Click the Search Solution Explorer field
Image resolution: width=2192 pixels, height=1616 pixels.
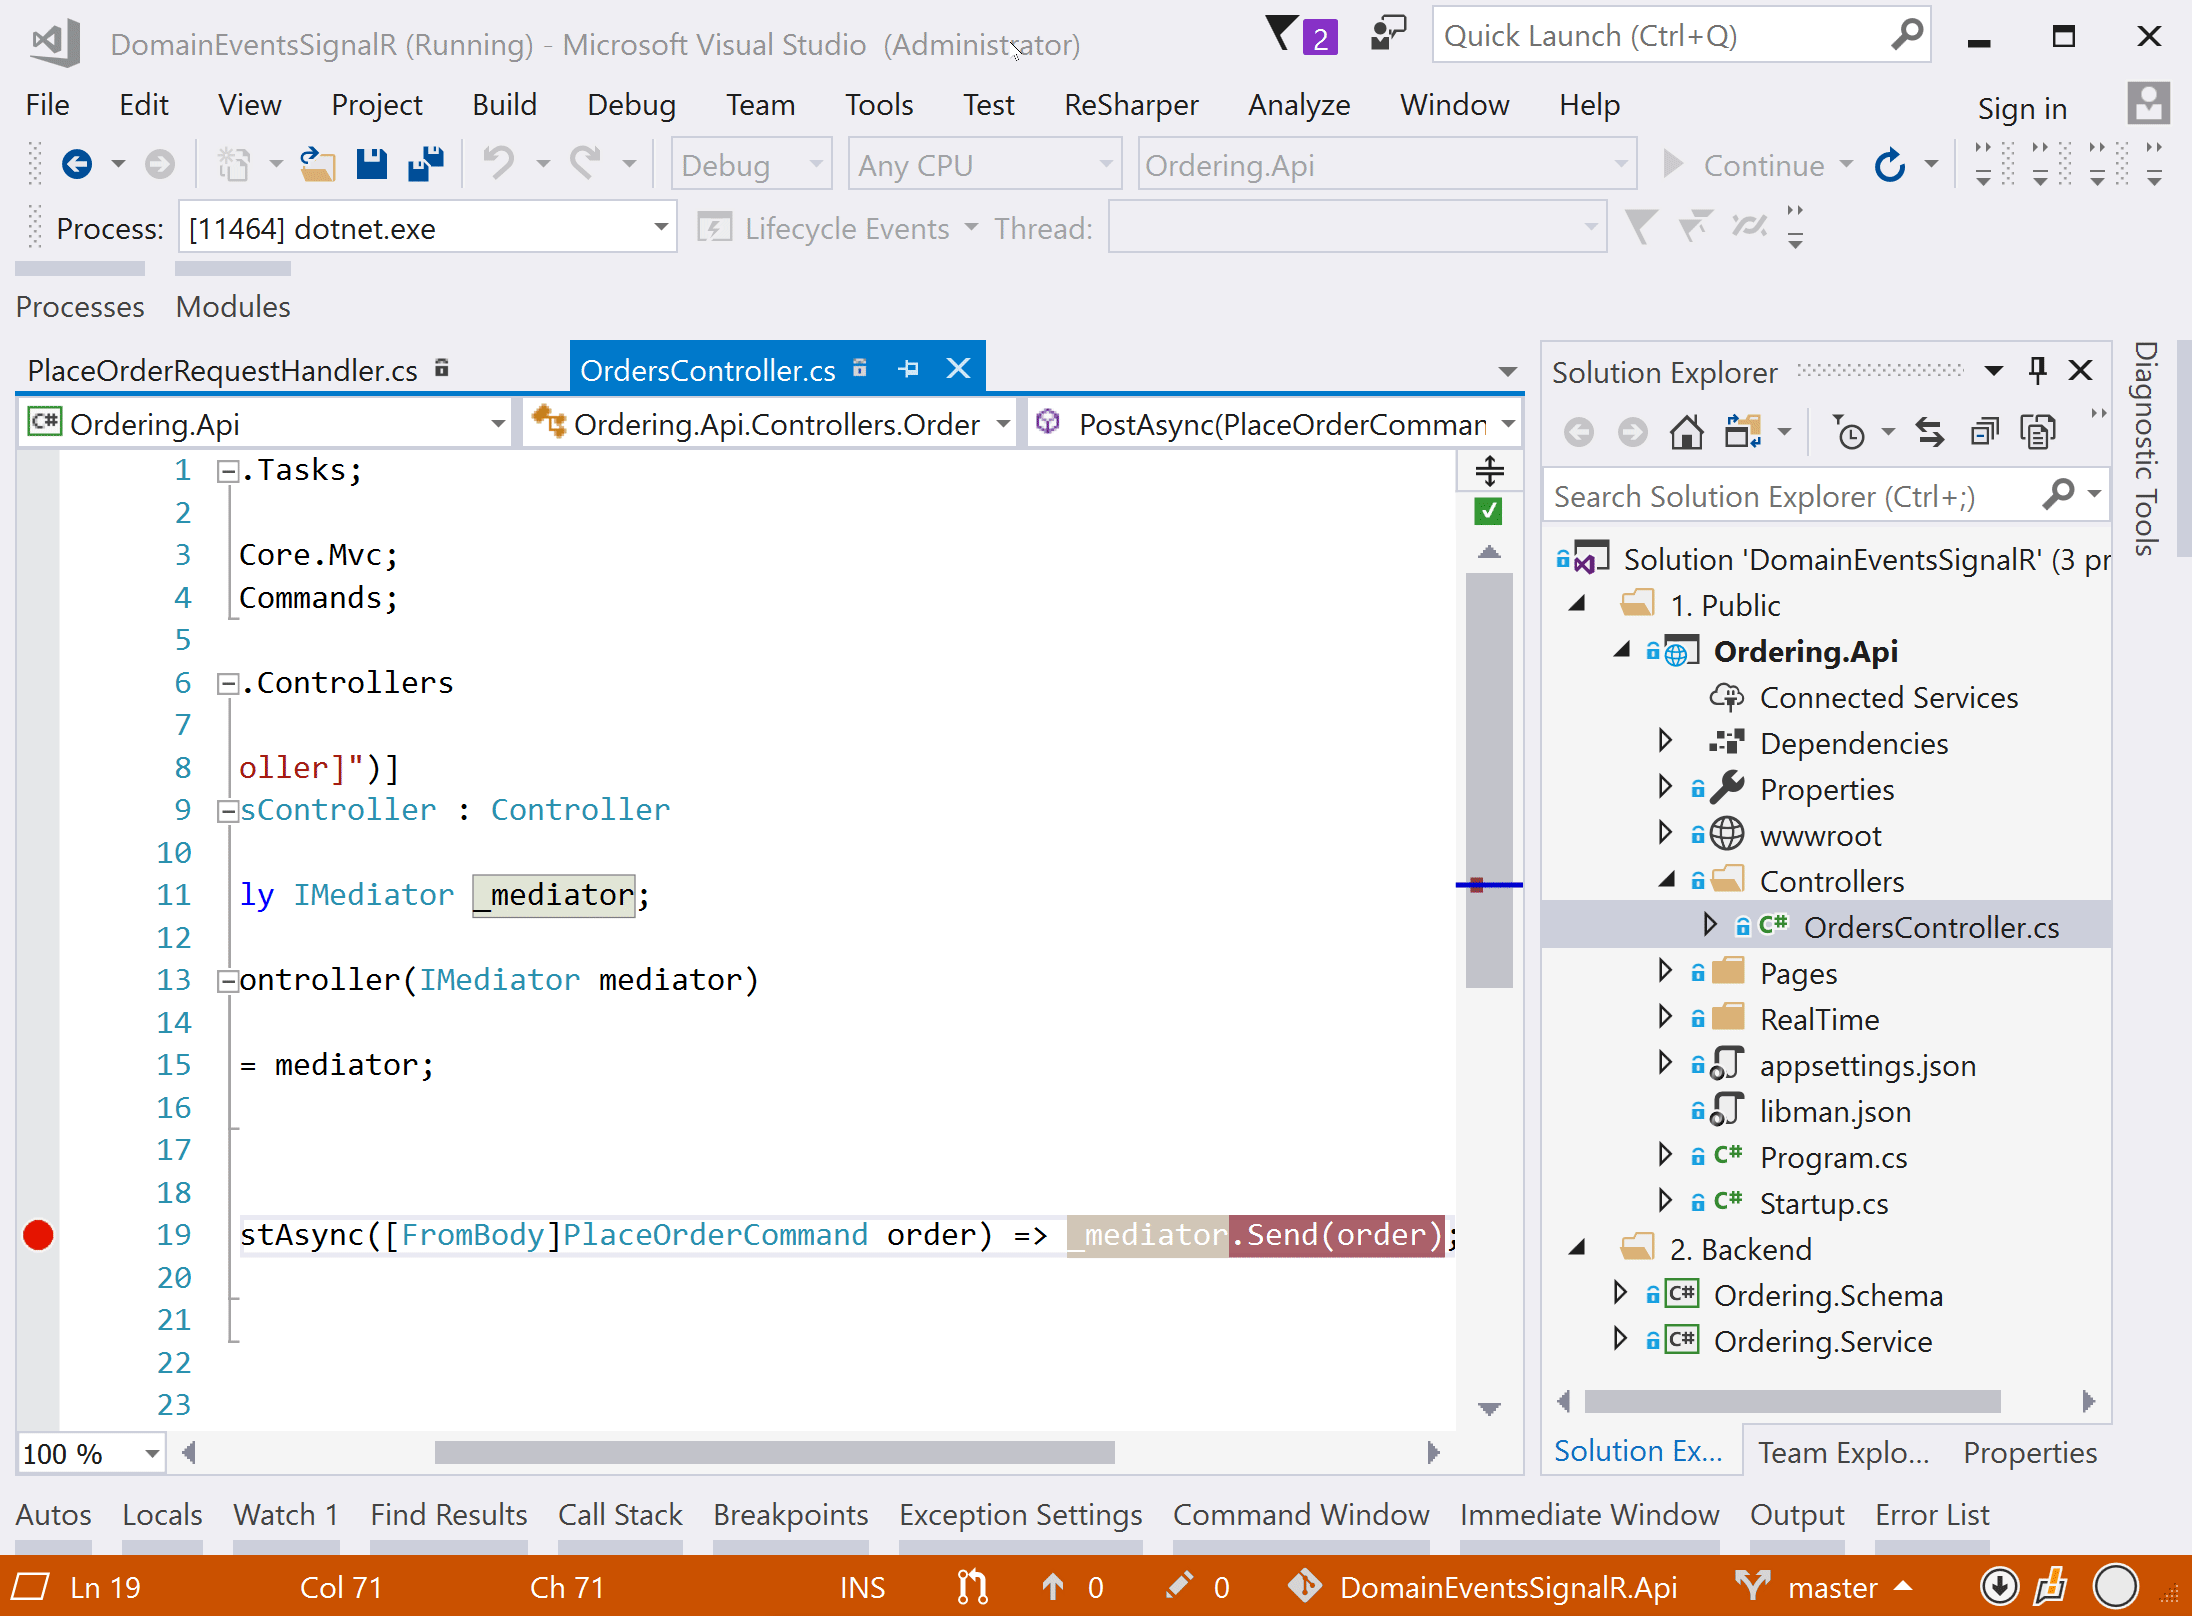coord(1790,497)
